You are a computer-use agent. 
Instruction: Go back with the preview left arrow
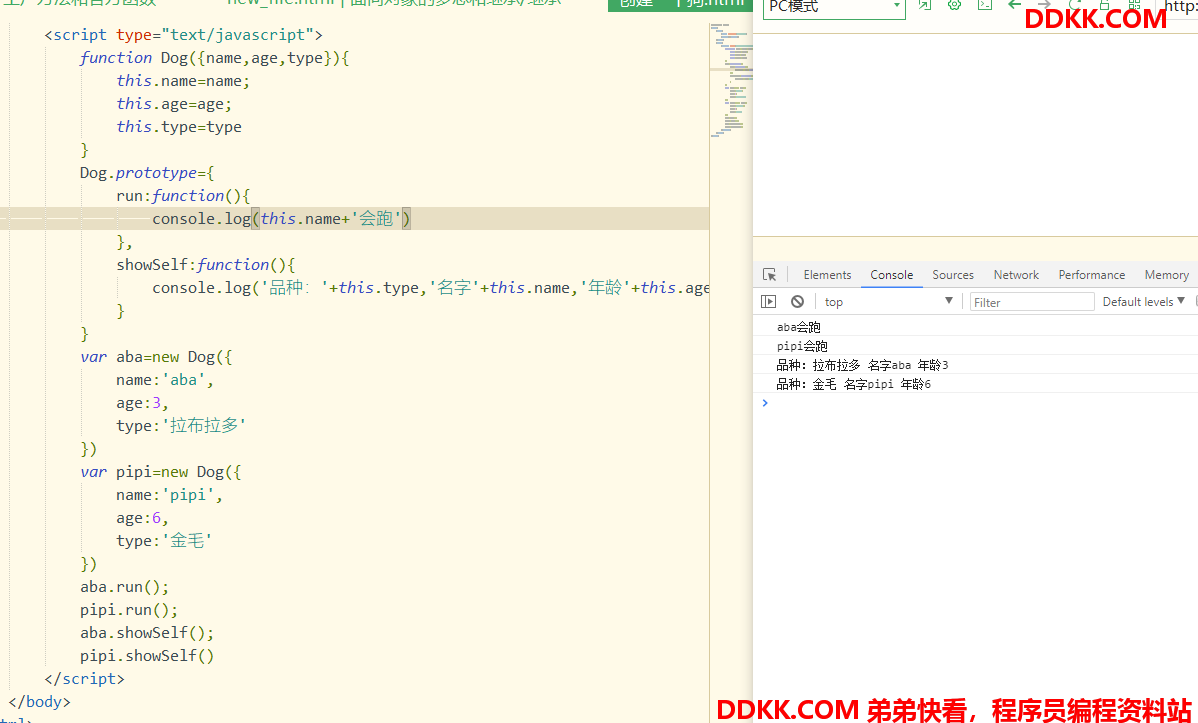click(1015, 5)
